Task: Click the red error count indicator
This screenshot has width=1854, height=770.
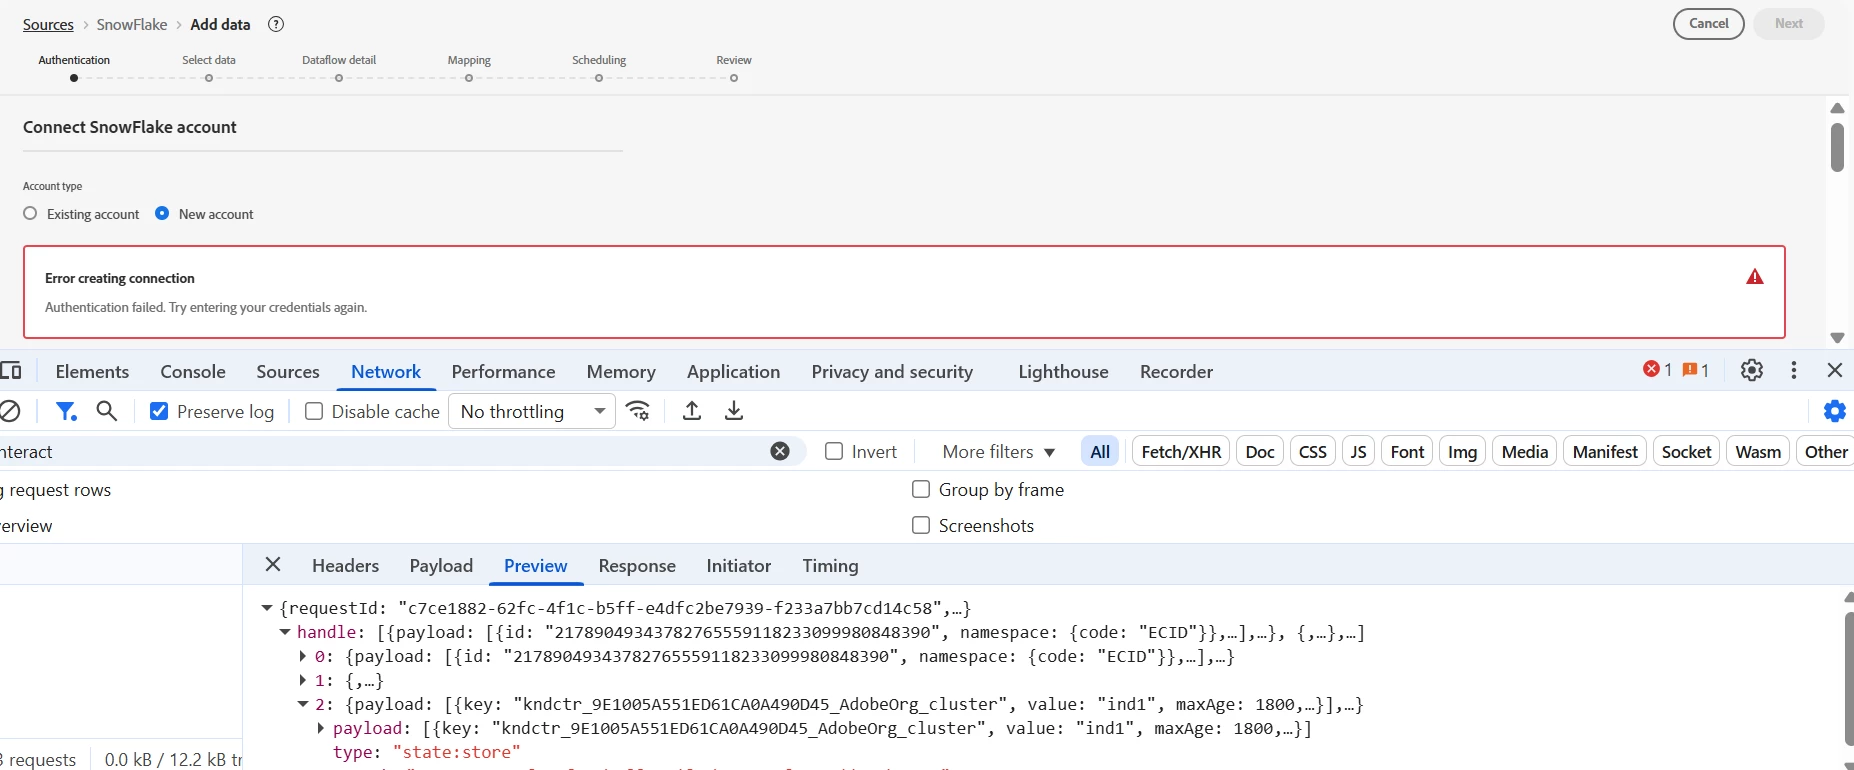Action: pyautogui.click(x=1658, y=370)
